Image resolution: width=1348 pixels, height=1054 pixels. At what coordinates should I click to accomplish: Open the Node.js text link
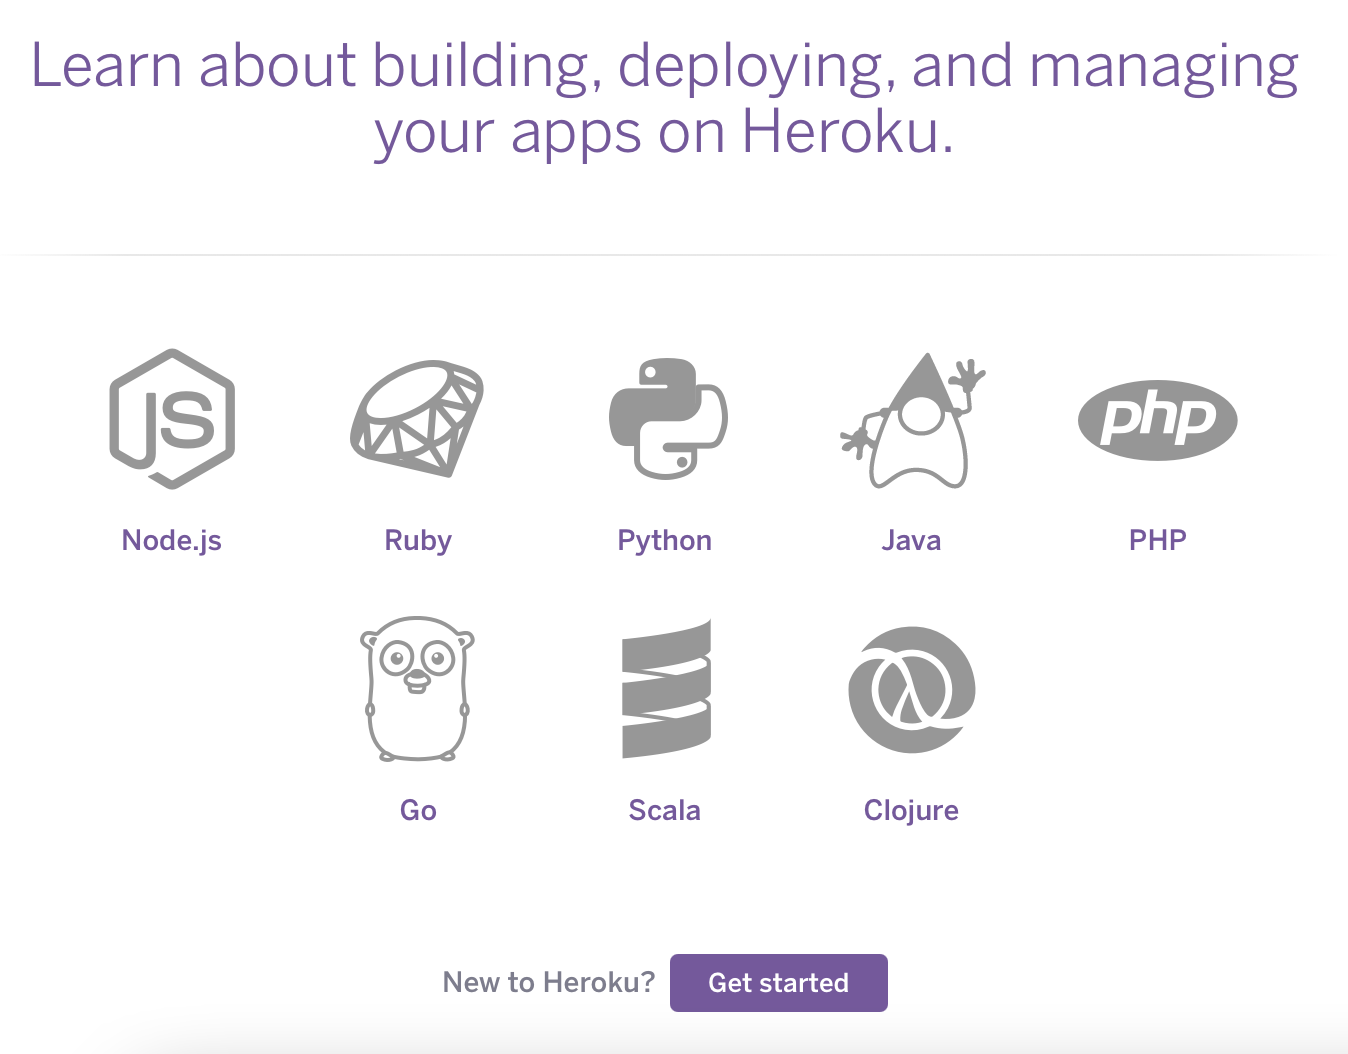point(172,541)
